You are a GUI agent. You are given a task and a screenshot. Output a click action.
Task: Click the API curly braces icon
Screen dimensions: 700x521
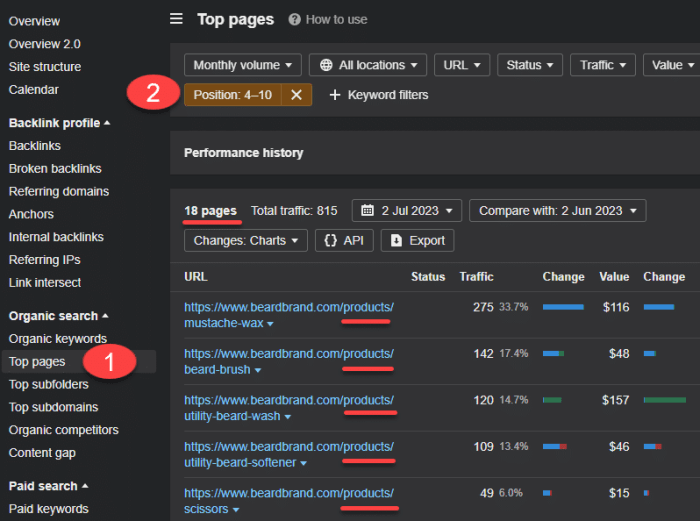330,241
